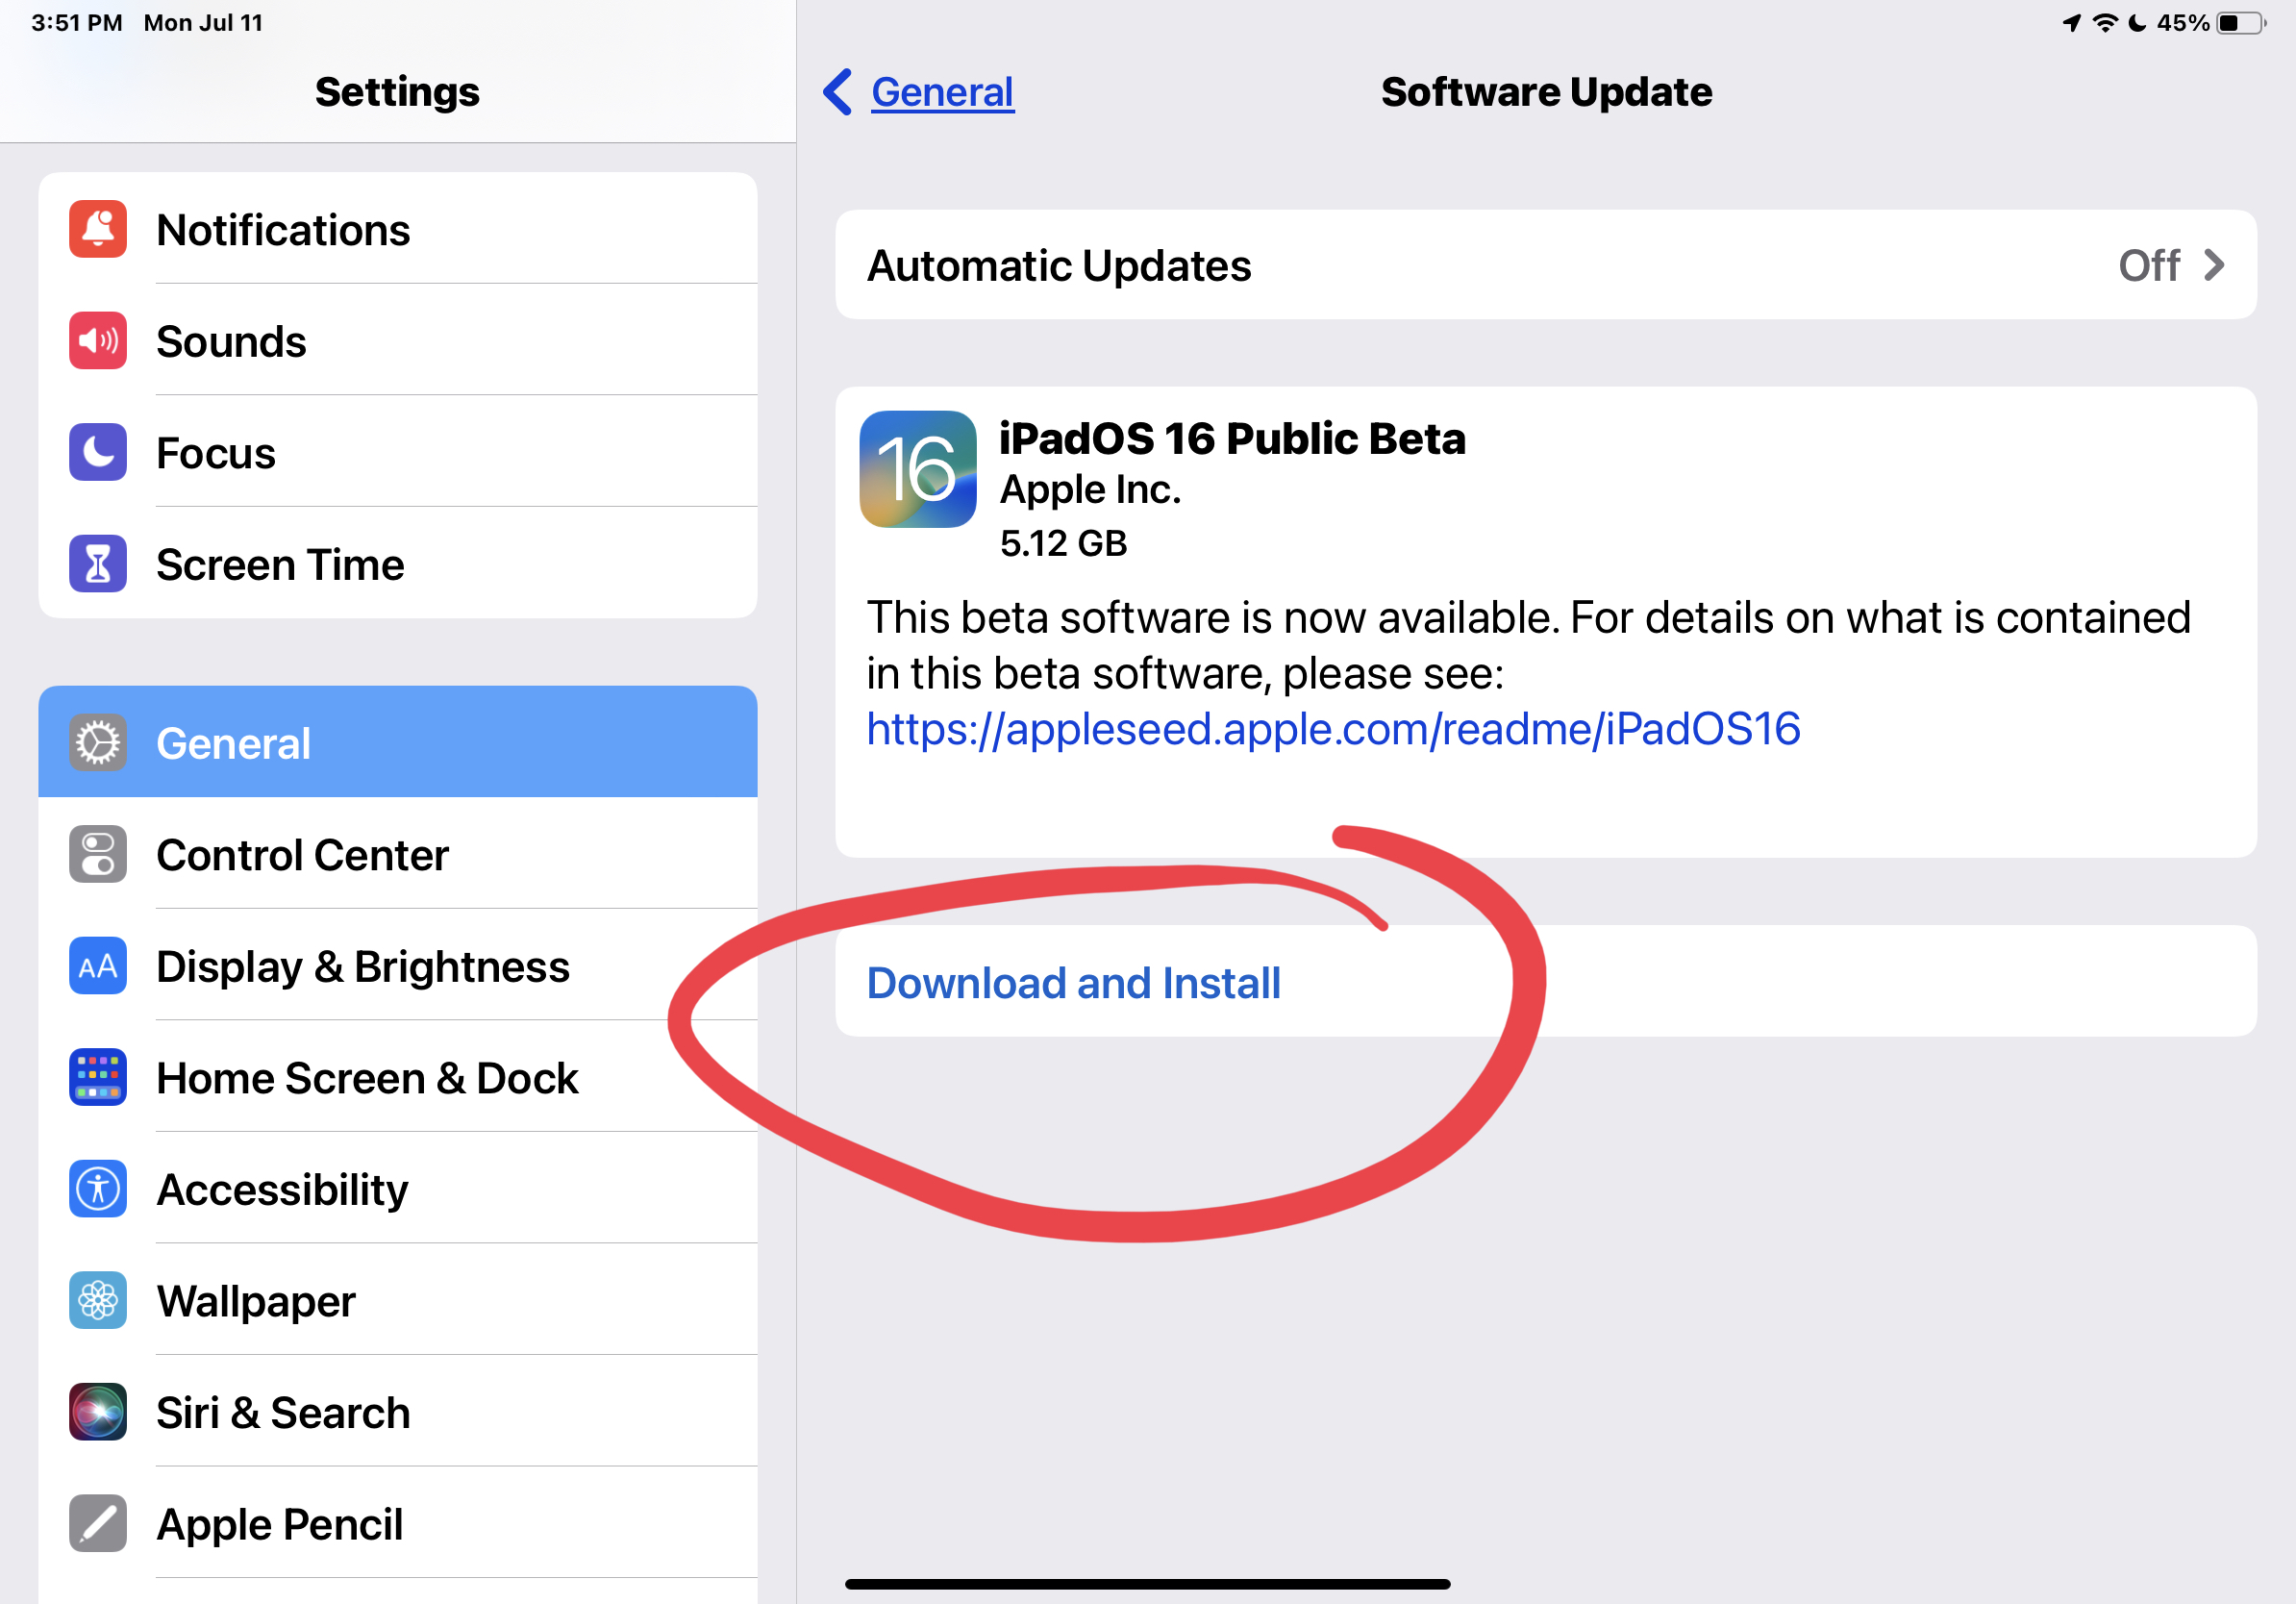The height and width of the screenshot is (1604, 2296).
Task: Tap the Accessibility figure icon
Action: [x=98, y=1189]
